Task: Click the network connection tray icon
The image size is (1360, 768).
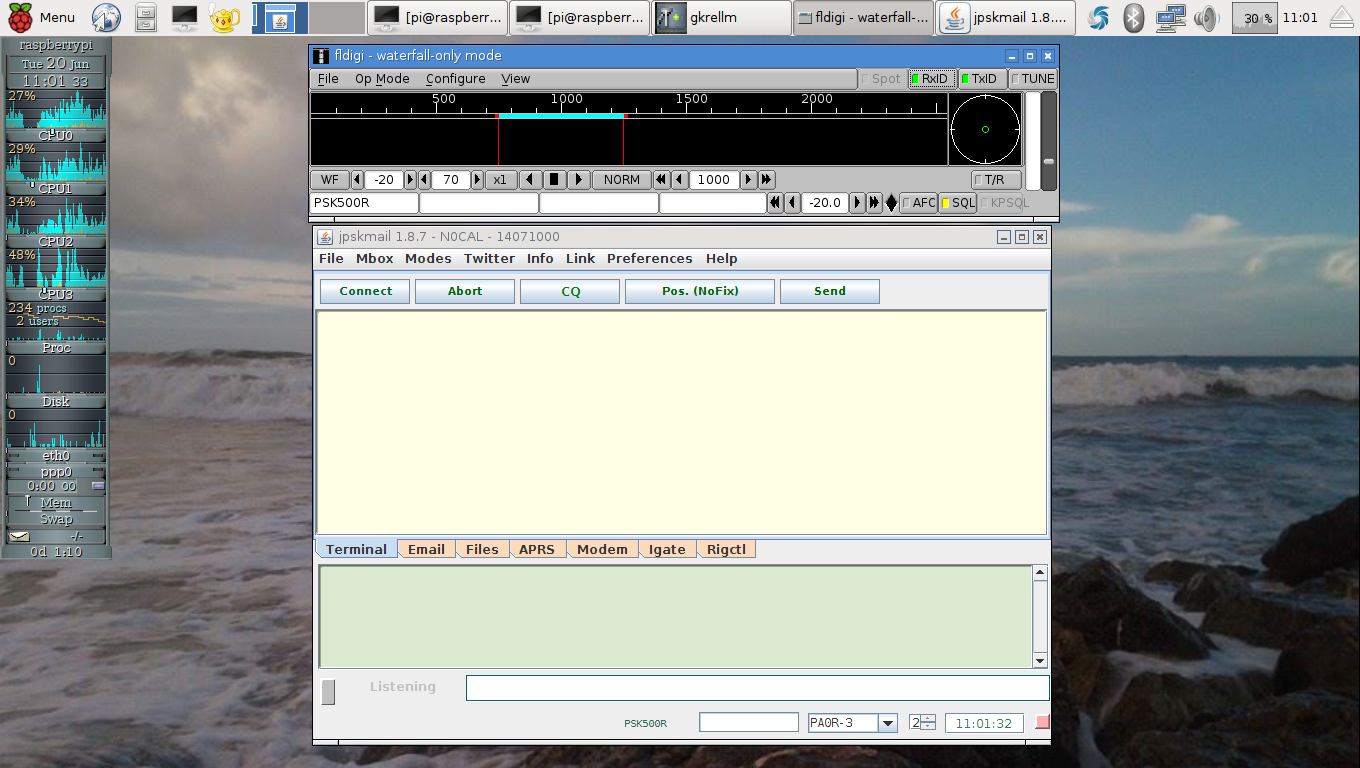Action: 1170,17
